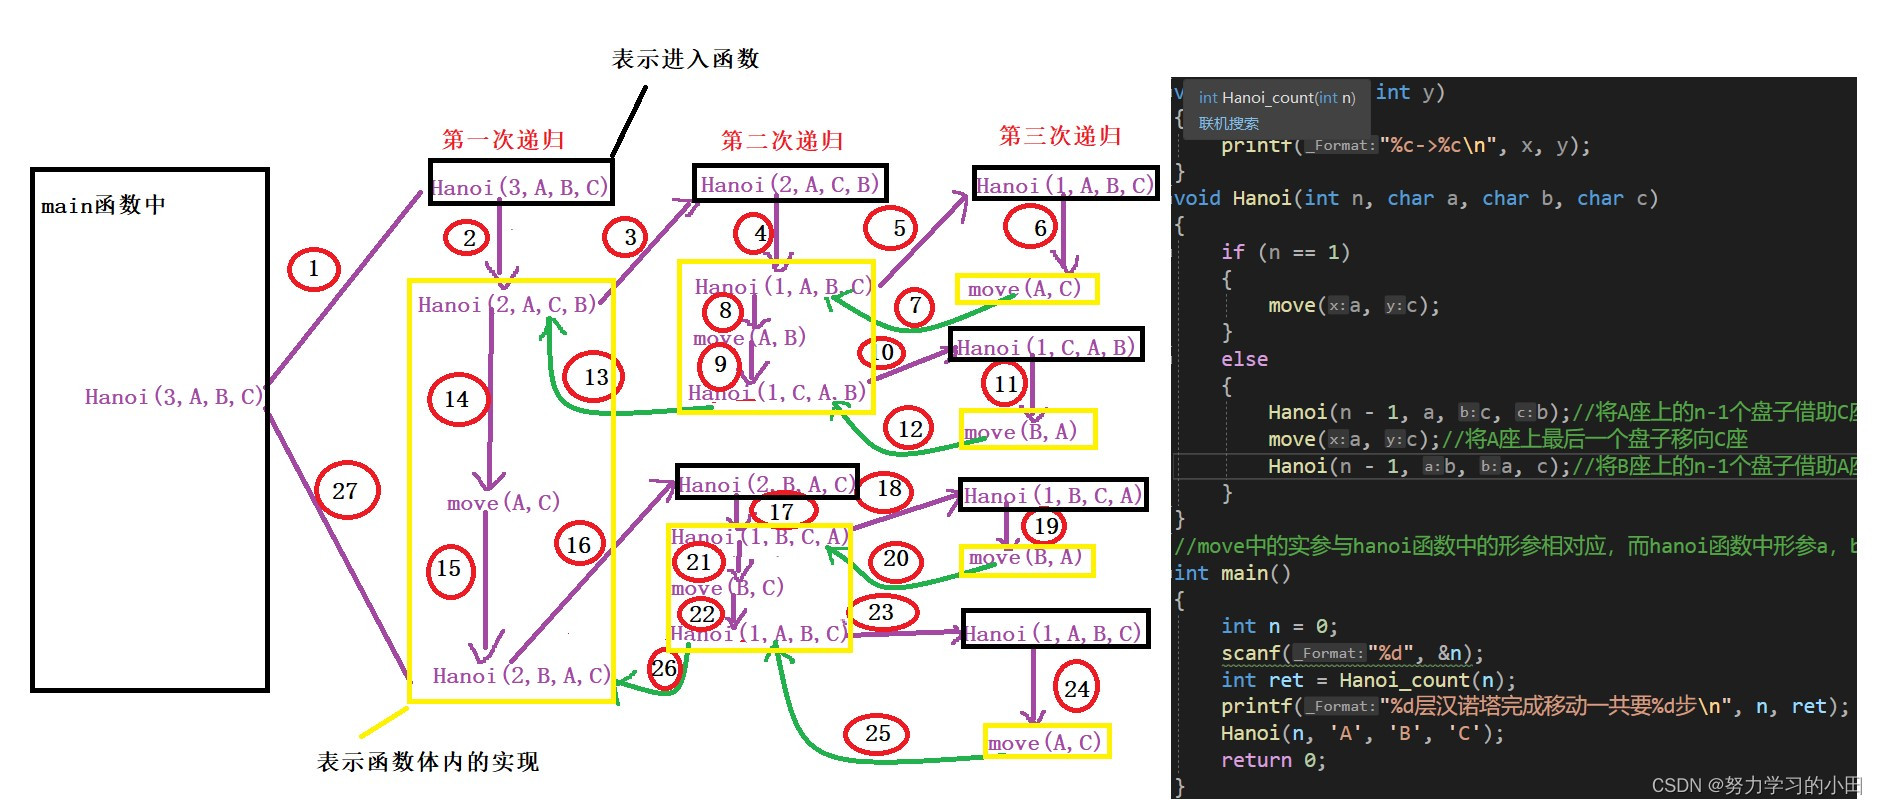Click the 表示进入函数 annotation label

685,59
